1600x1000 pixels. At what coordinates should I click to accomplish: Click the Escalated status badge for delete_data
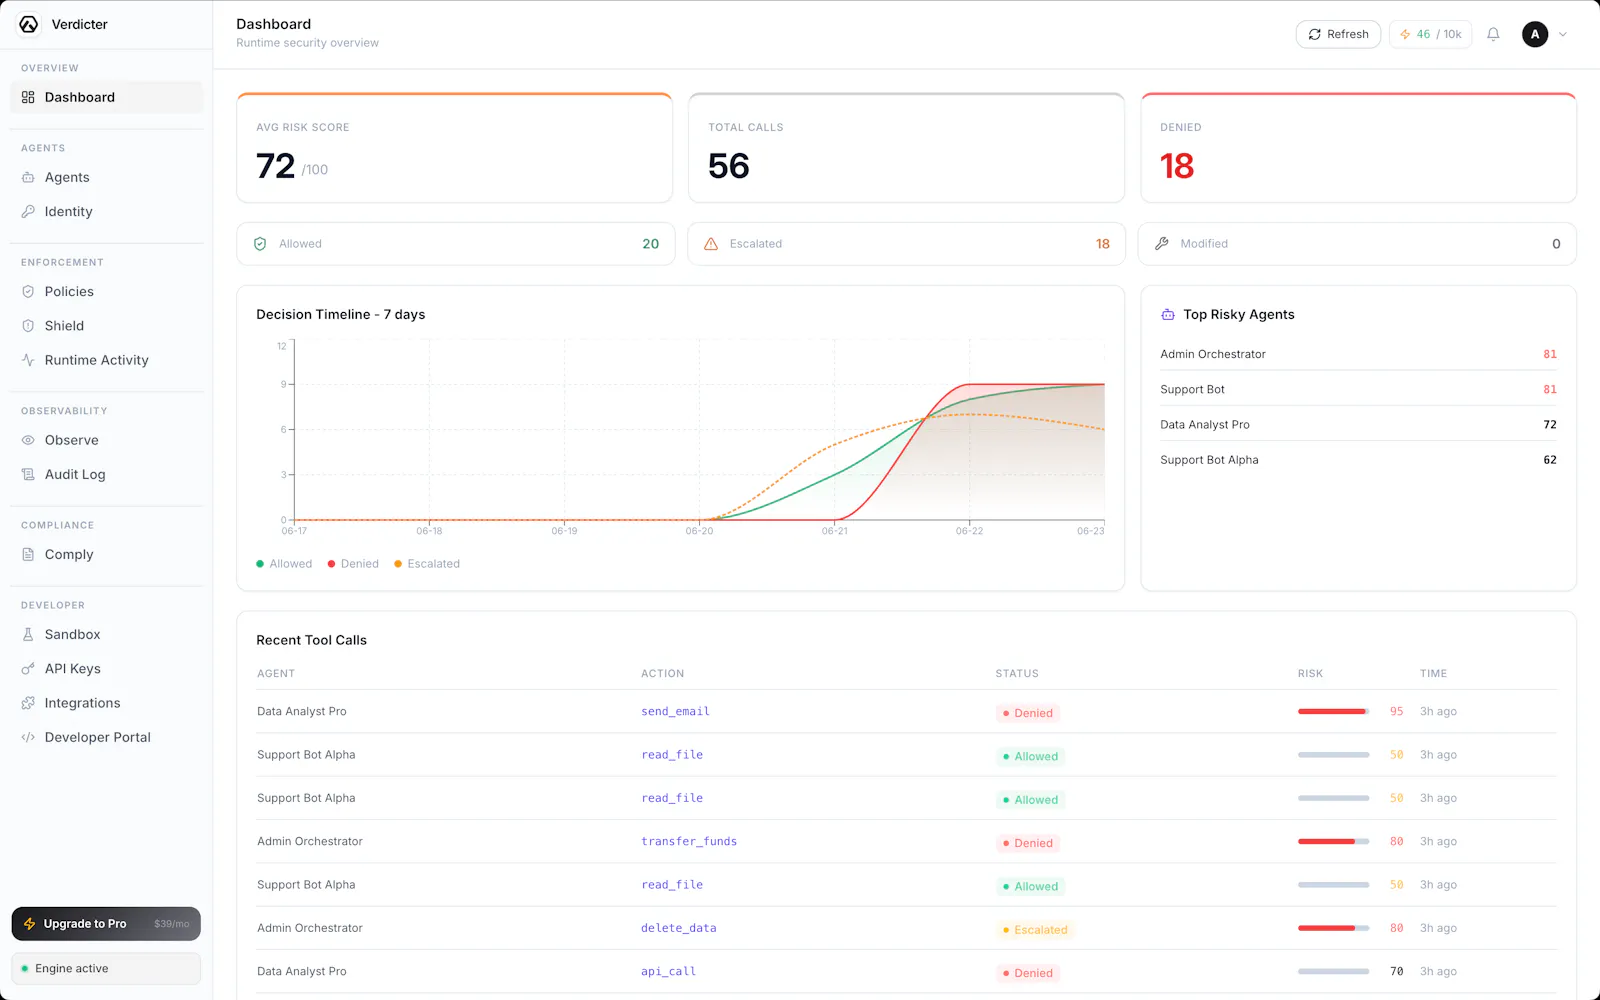click(1035, 930)
